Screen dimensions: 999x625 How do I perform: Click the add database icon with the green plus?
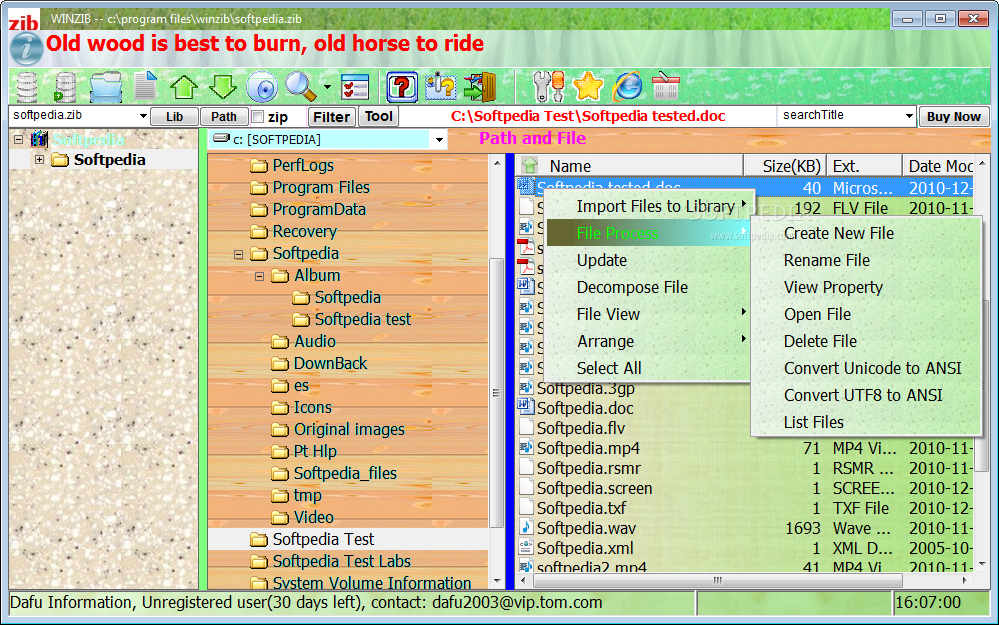click(x=65, y=87)
